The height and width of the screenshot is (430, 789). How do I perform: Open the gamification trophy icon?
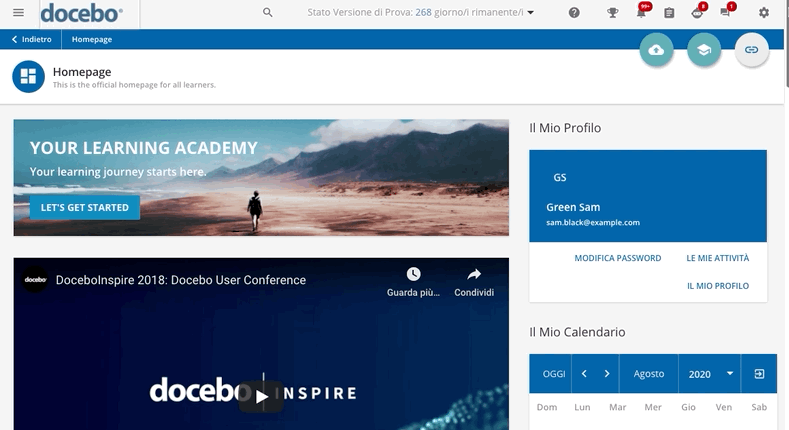tap(613, 13)
